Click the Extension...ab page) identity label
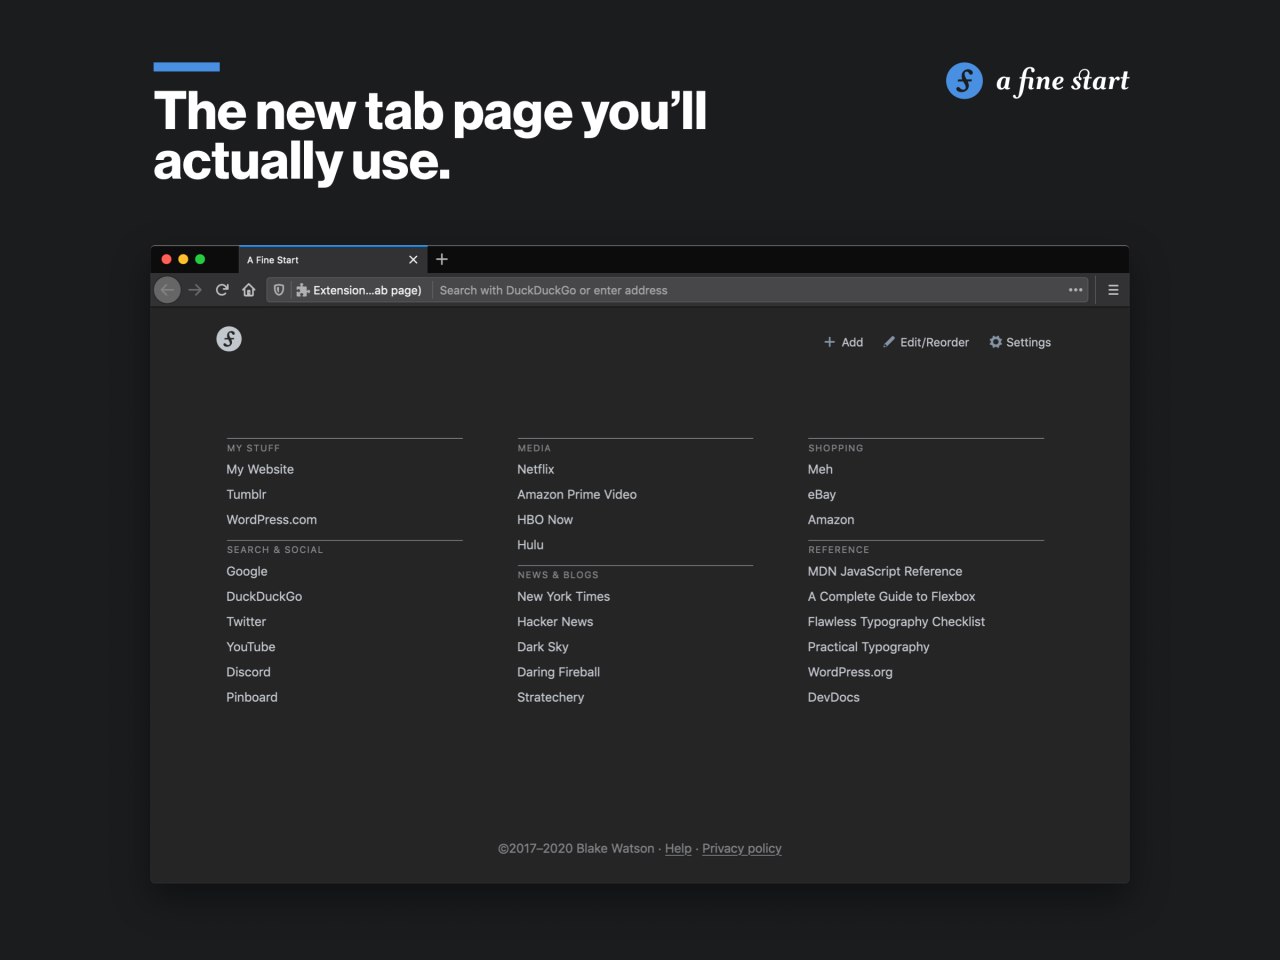 click(367, 290)
